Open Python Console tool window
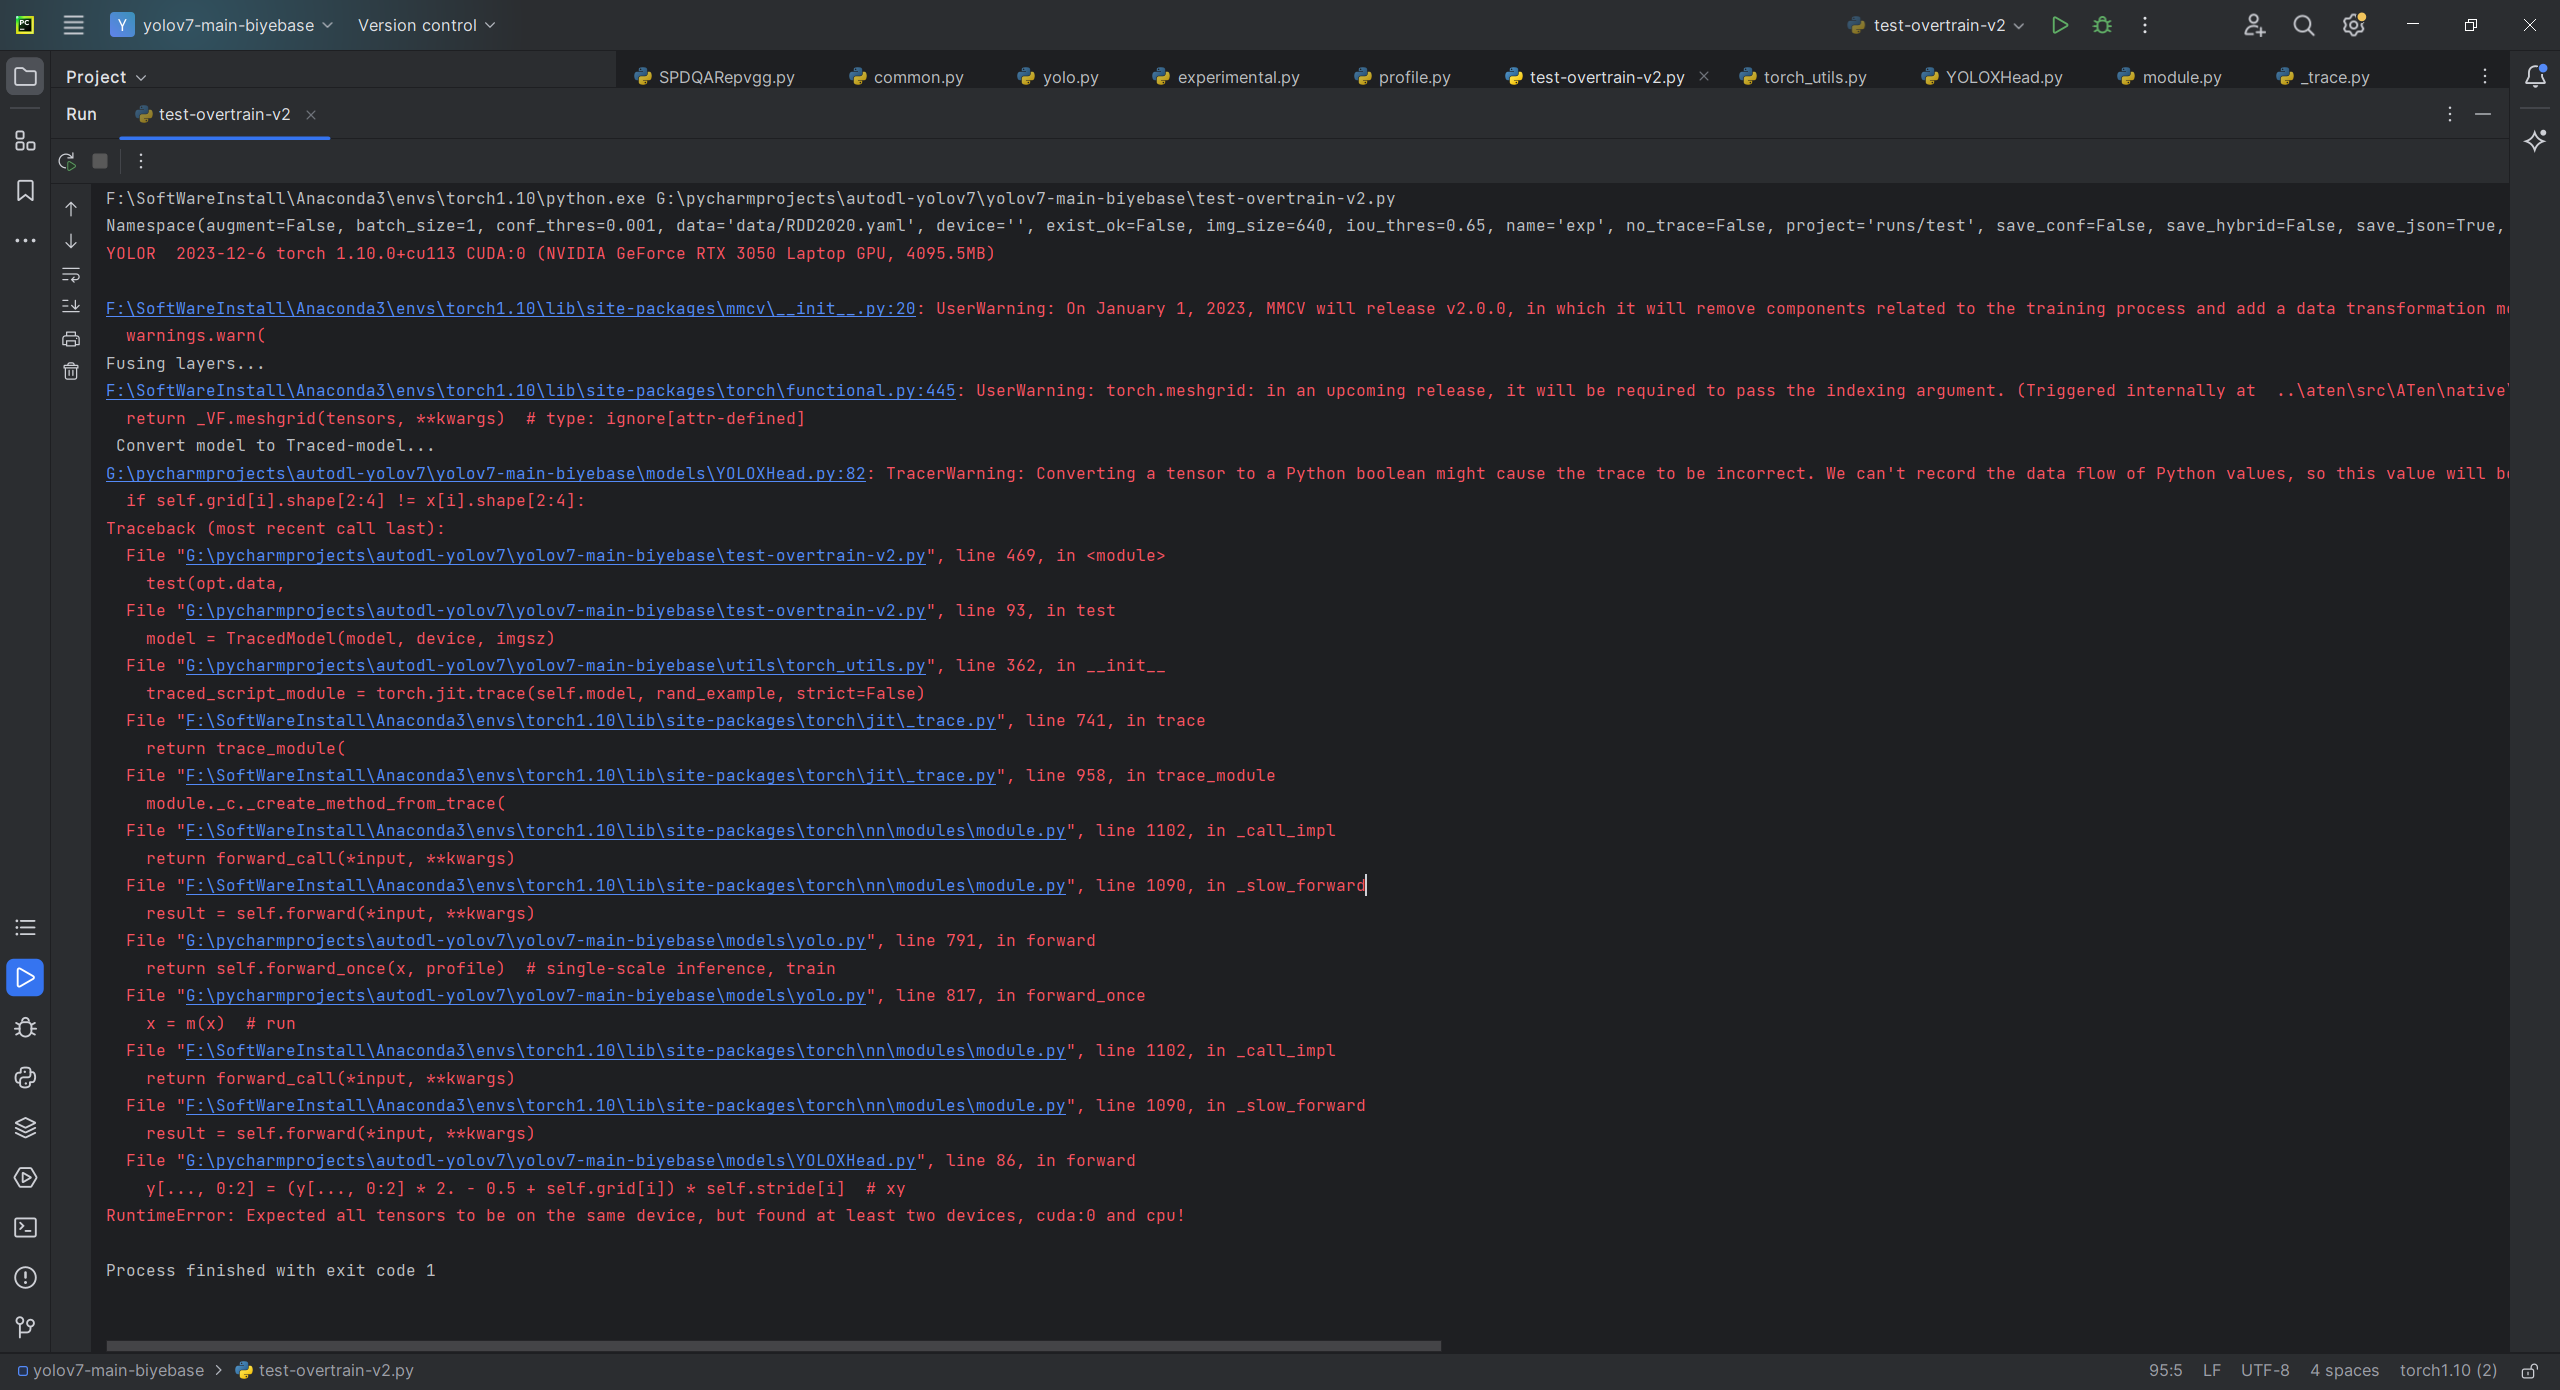The height and width of the screenshot is (1390, 2560). (x=26, y=1078)
